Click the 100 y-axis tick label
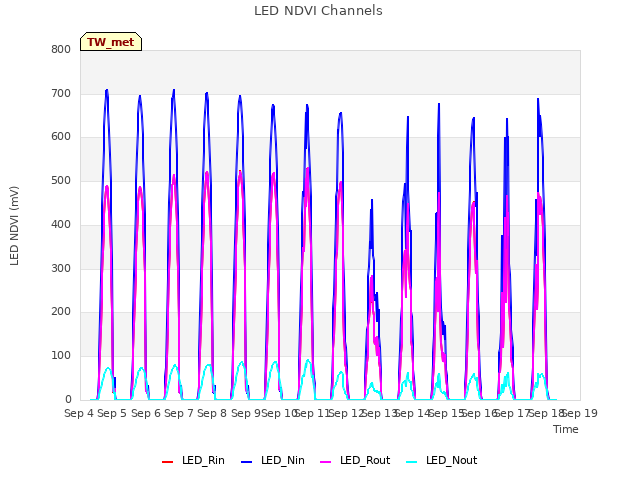 pyautogui.click(x=61, y=356)
